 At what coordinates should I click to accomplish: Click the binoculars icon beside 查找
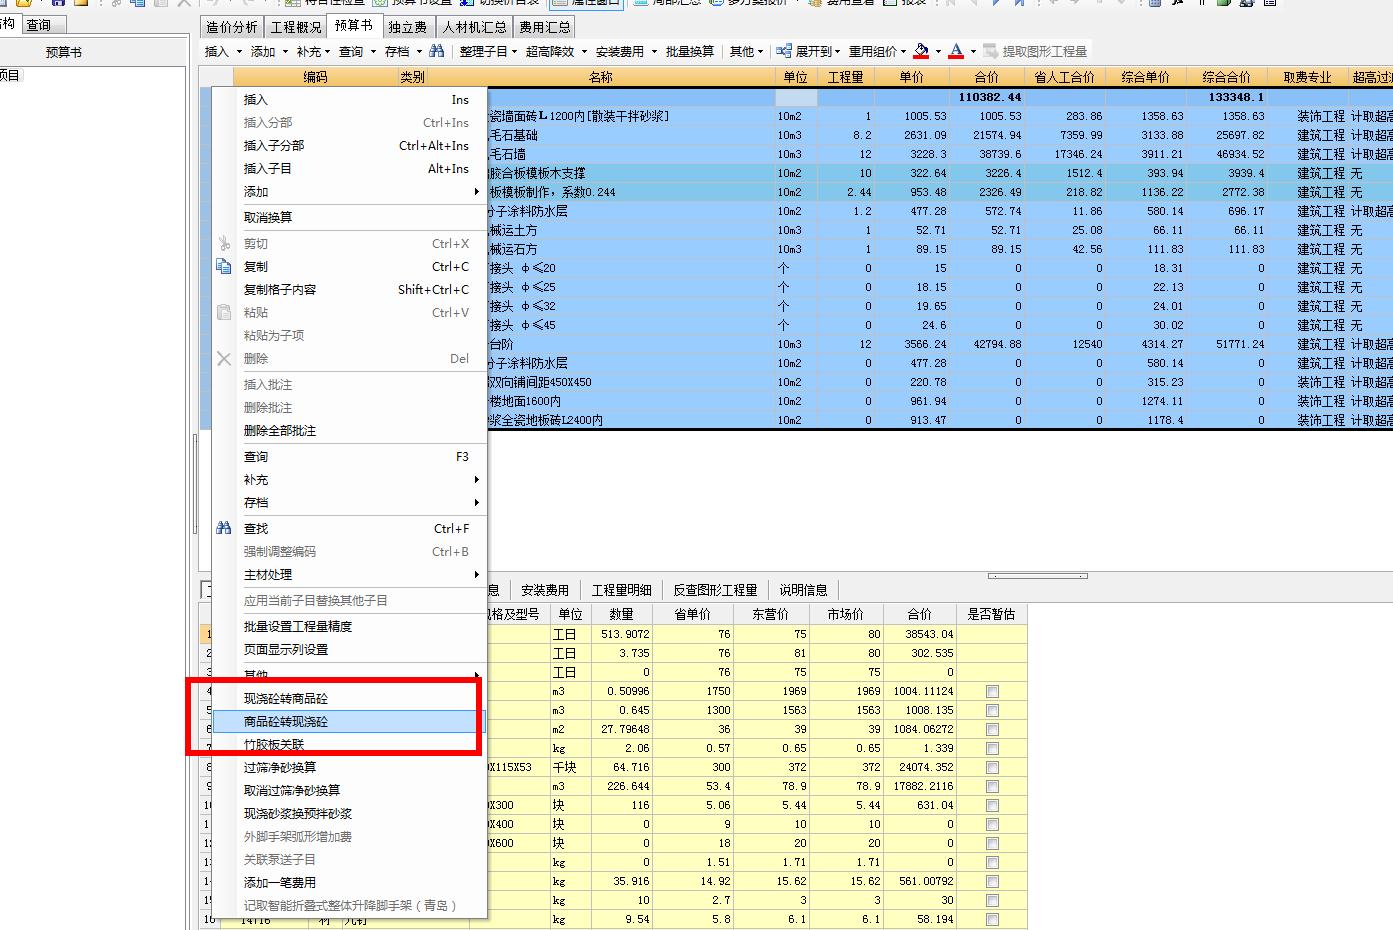coord(224,529)
